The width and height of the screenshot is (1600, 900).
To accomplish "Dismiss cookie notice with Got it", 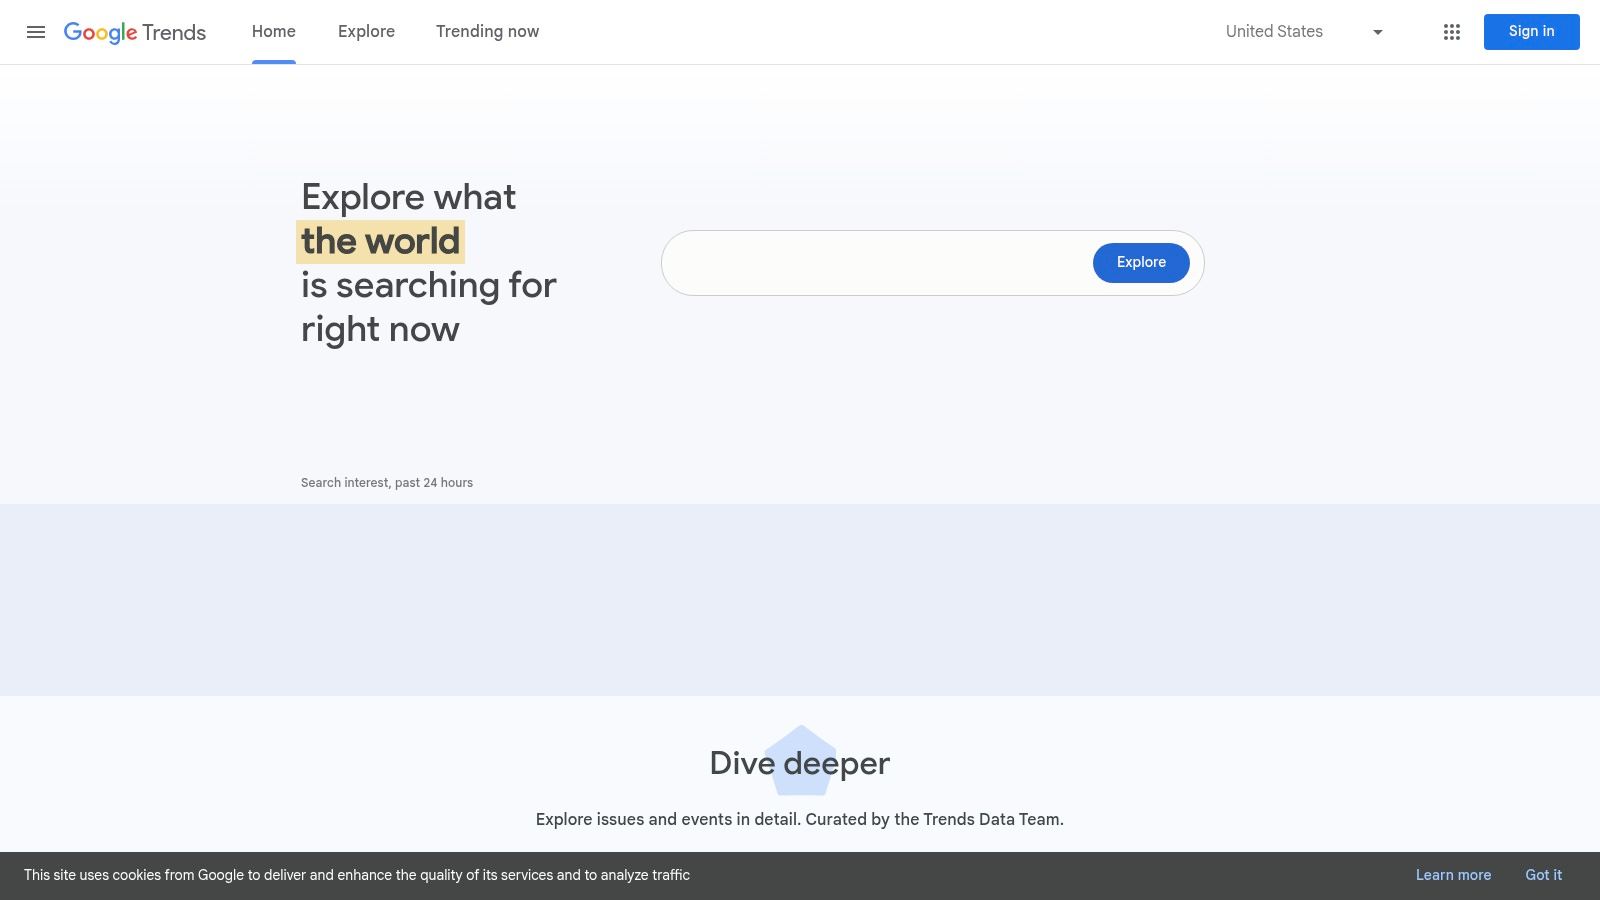I will tap(1543, 874).
